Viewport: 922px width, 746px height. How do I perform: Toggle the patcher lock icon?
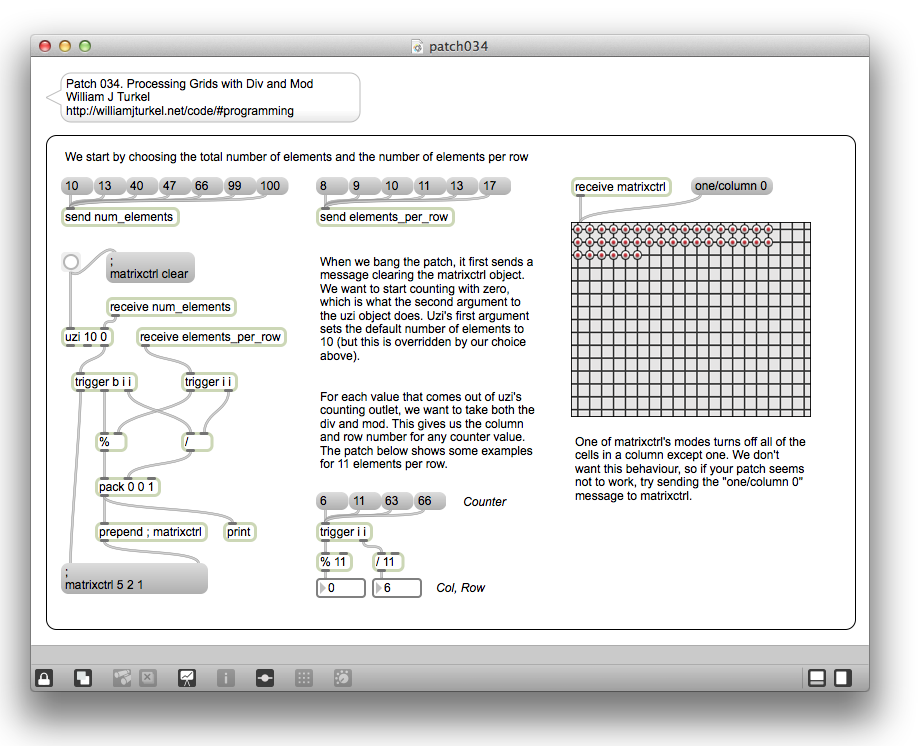44,678
